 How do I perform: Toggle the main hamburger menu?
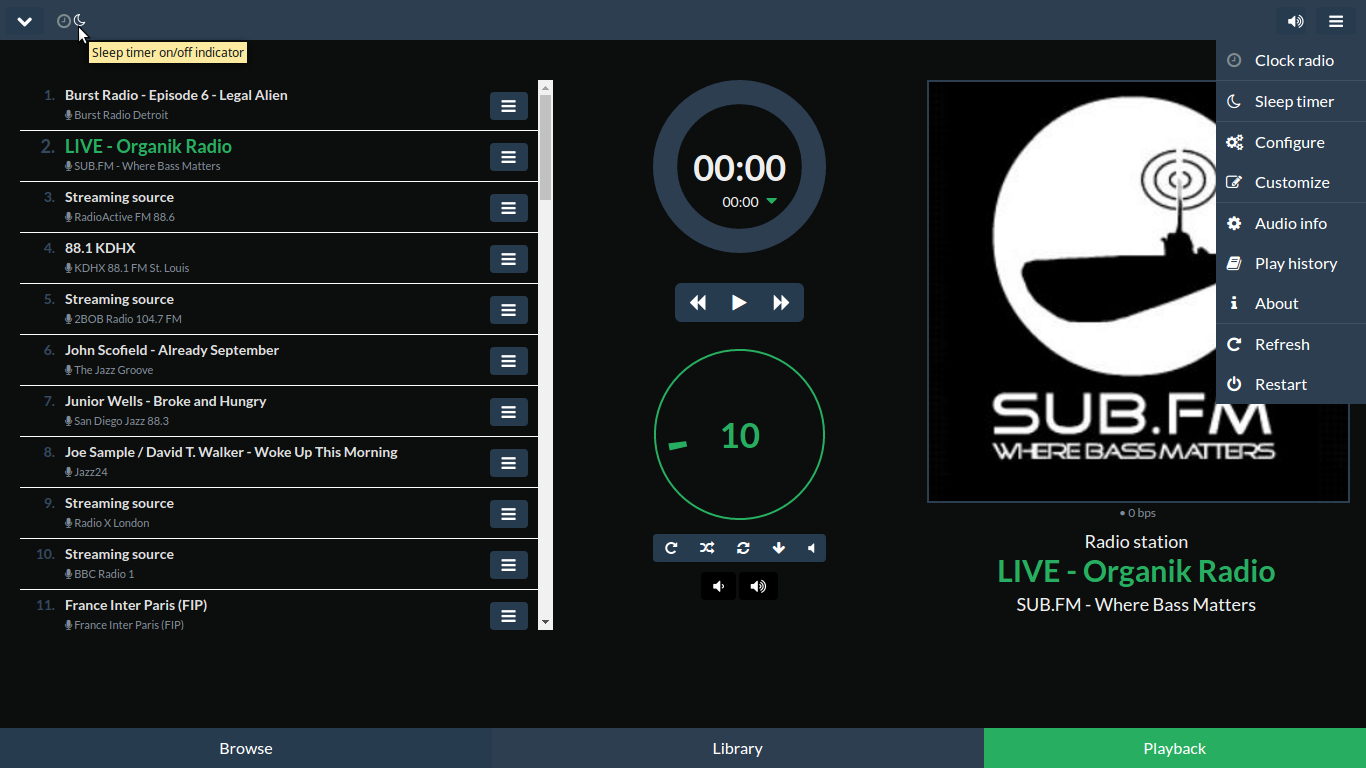(x=1336, y=21)
